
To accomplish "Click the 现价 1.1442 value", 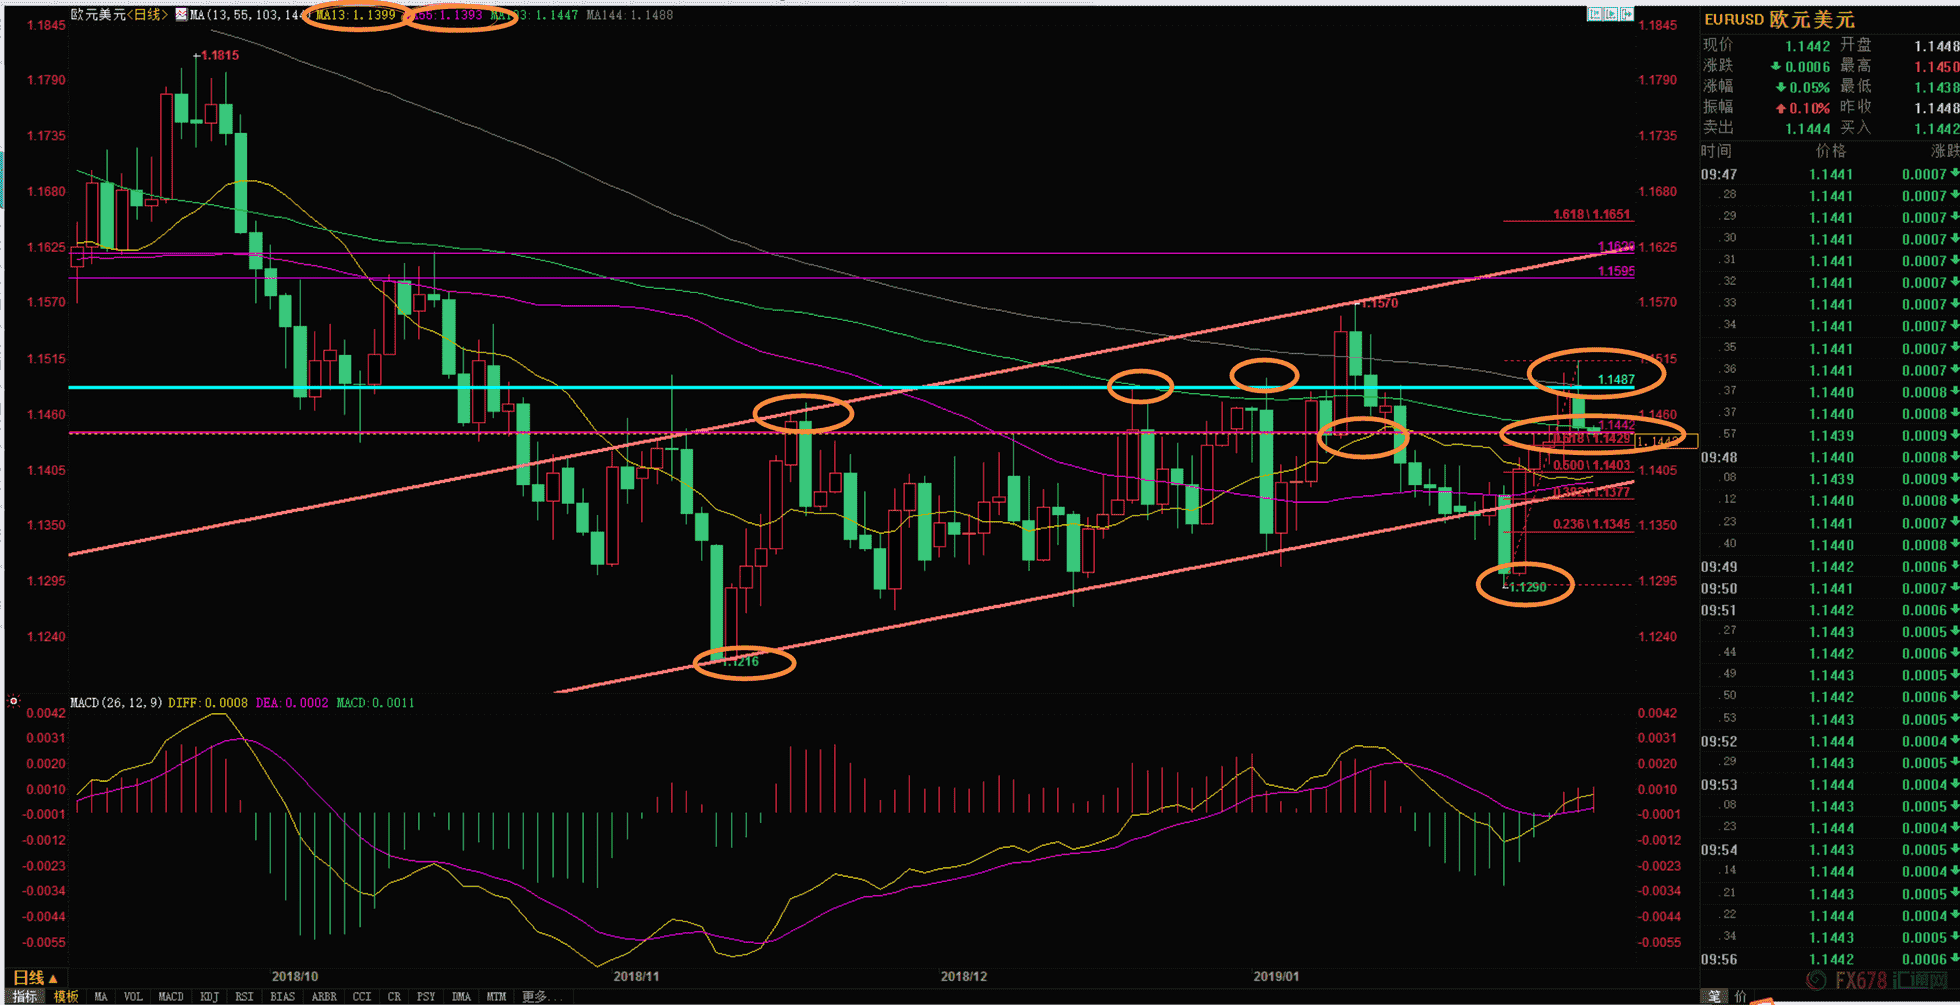I will [1807, 46].
